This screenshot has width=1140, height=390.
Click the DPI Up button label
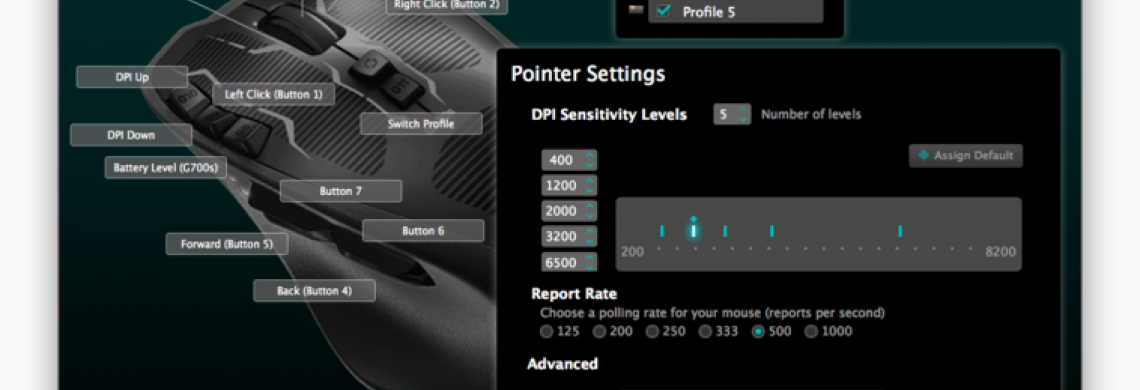[132, 77]
